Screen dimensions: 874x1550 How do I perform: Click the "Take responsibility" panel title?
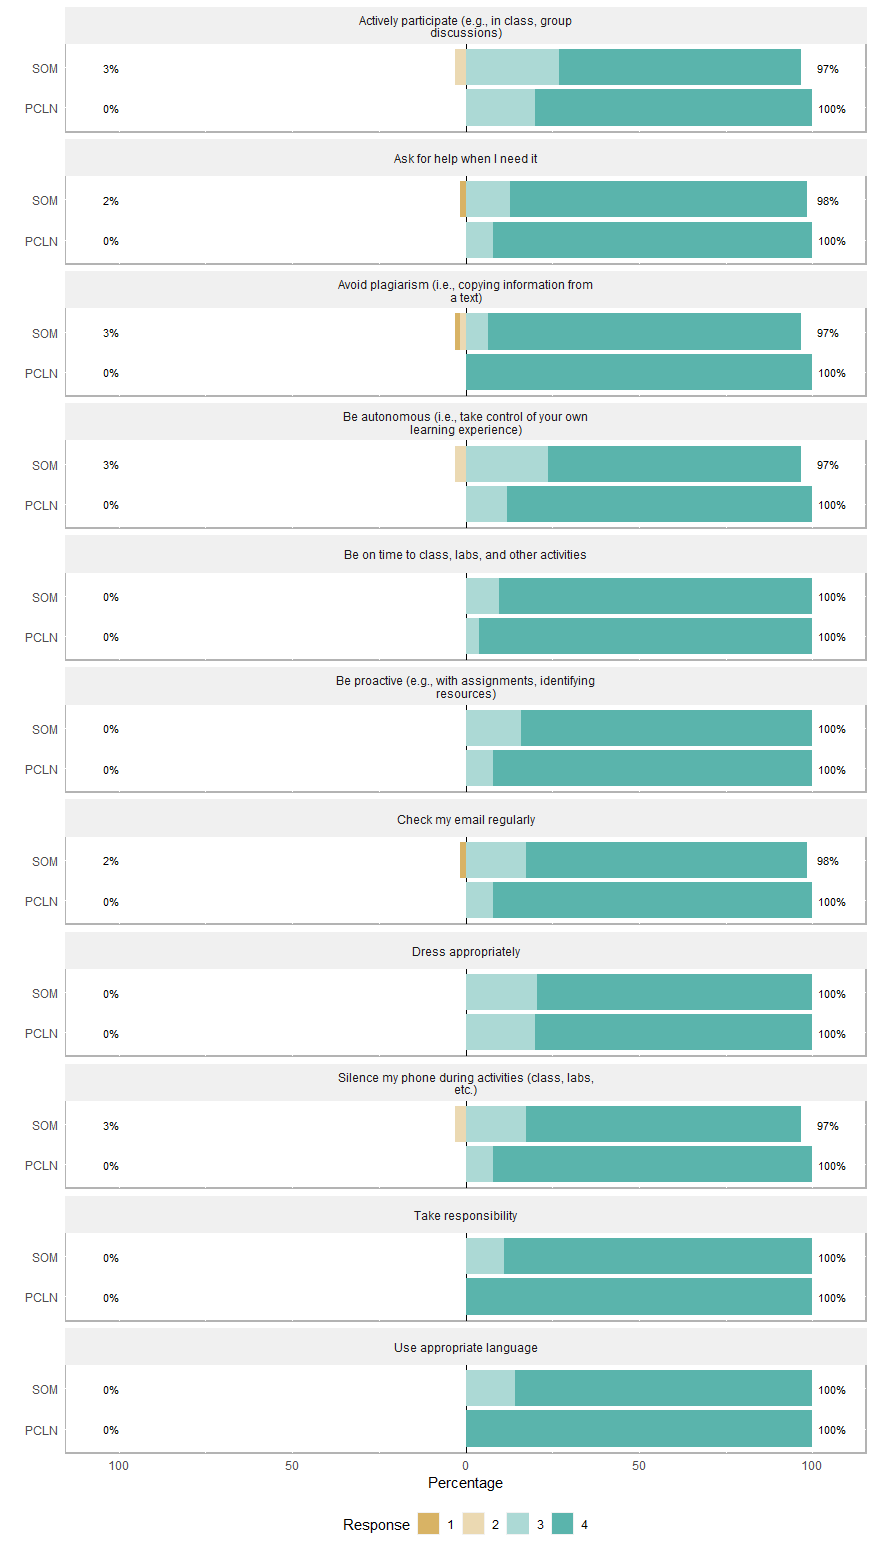click(x=466, y=1216)
